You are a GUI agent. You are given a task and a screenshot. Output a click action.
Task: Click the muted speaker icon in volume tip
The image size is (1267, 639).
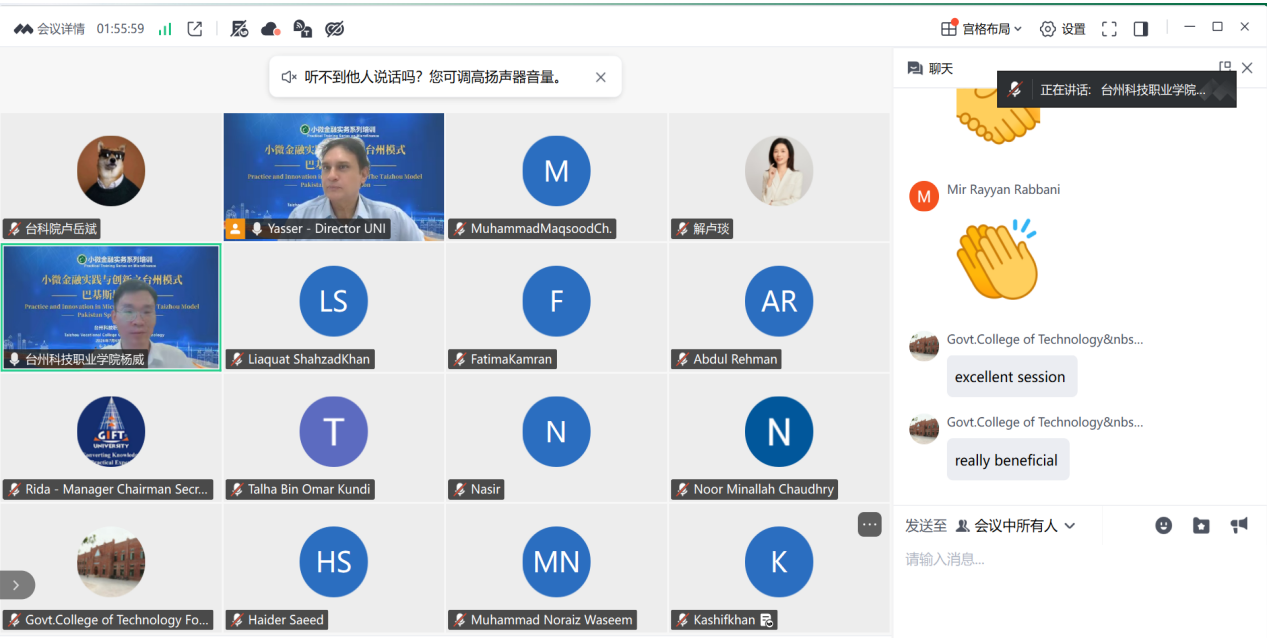[289, 77]
